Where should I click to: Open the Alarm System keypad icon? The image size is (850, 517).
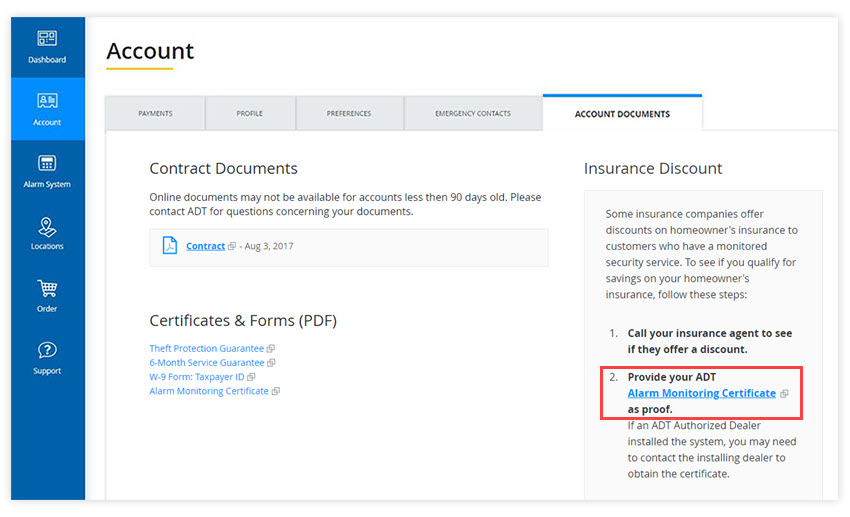(x=47, y=163)
